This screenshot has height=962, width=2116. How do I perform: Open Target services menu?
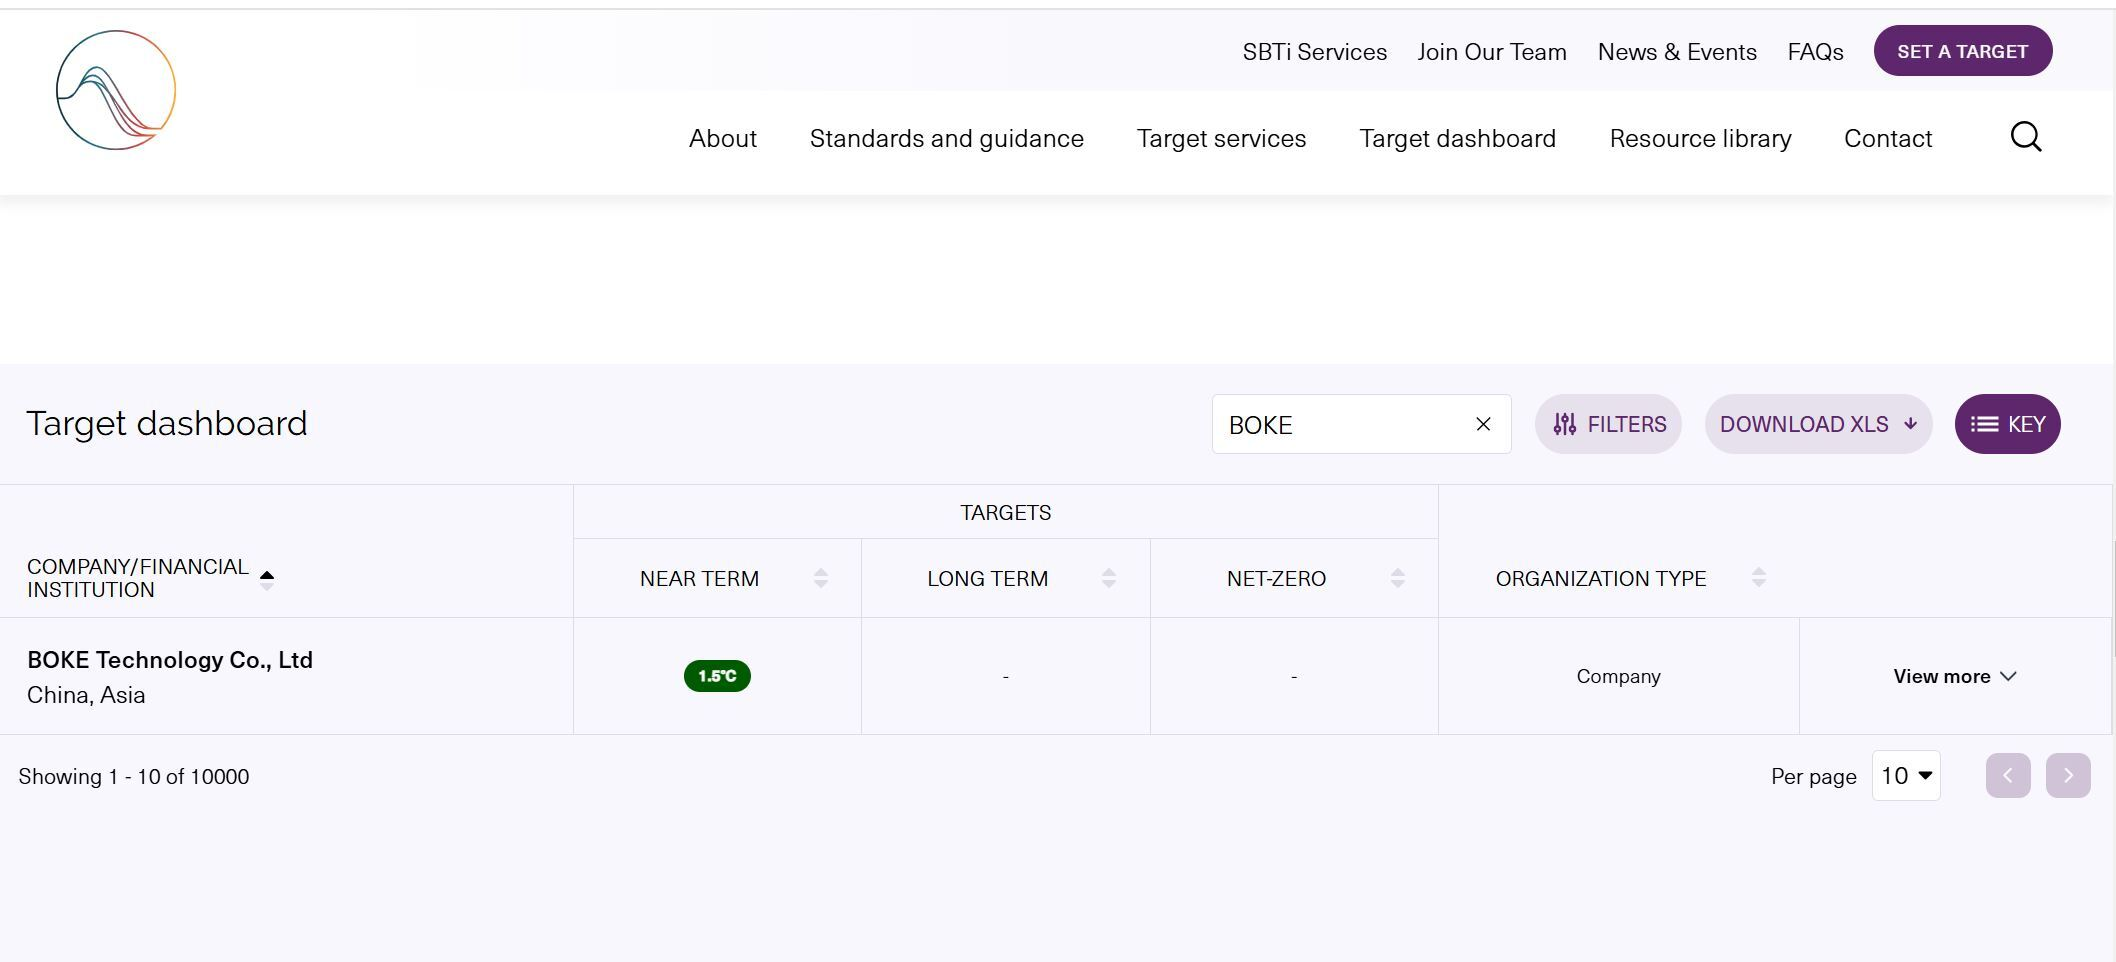tap(1221, 138)
